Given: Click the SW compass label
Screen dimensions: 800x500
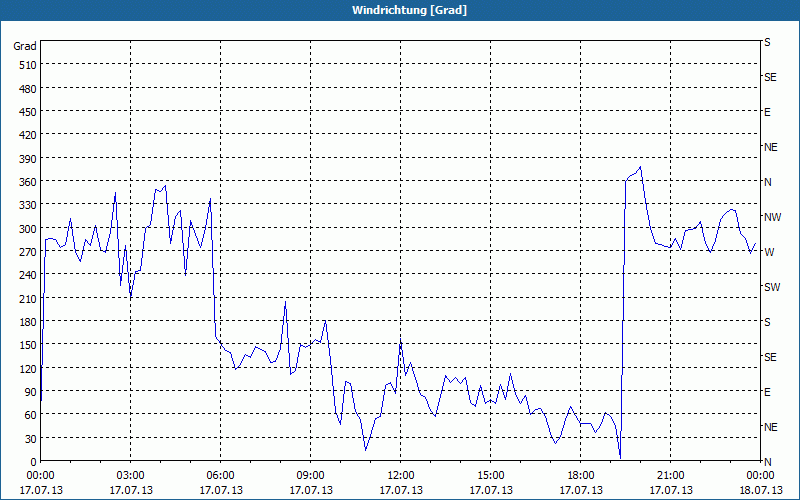Looking at the screenshot, I should point(772,287).
